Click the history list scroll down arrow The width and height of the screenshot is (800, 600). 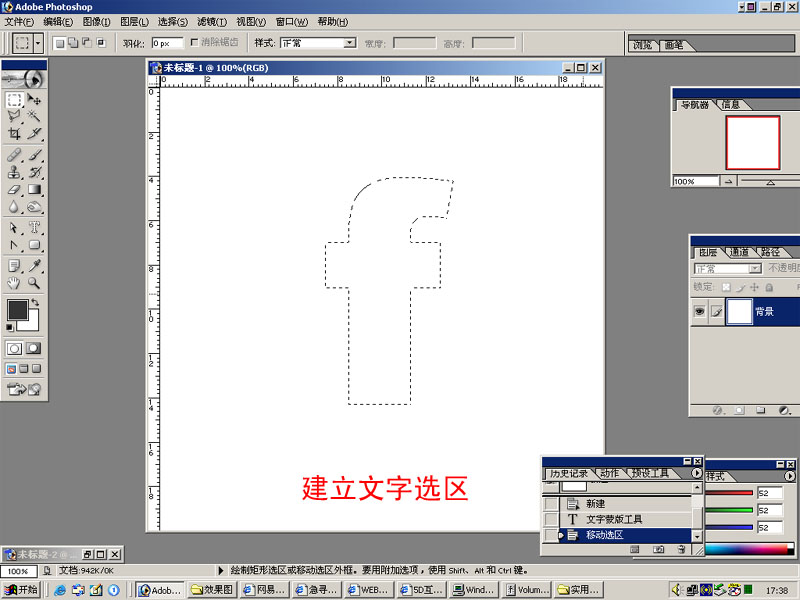click(x=696, y=536)
